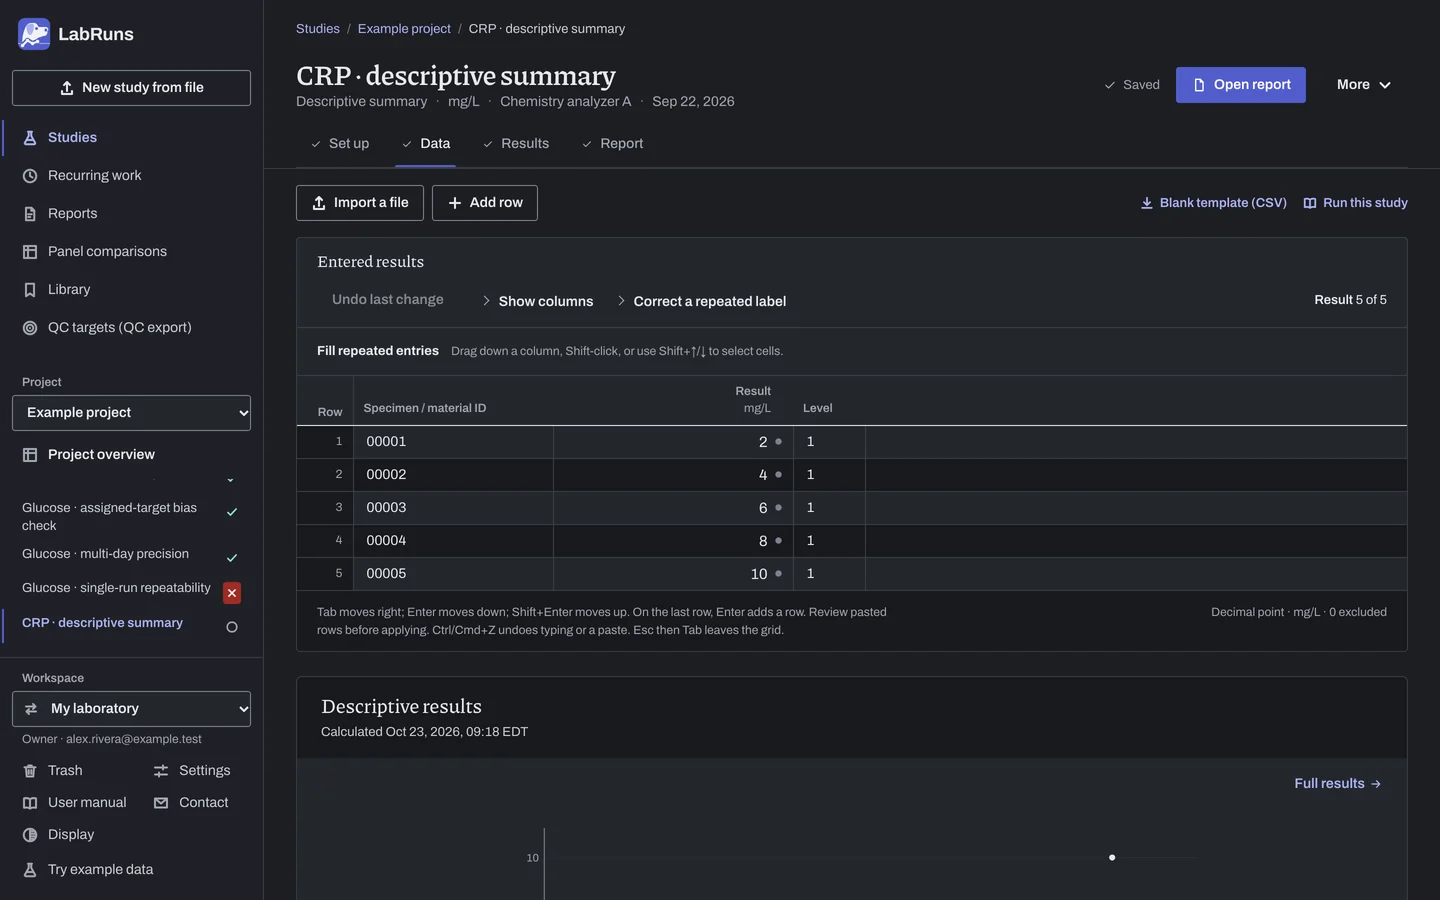The height and width of the screenshot is (900, 1440).
Task: Open Settings in the sidebar
Action: (x=192, y=771)
